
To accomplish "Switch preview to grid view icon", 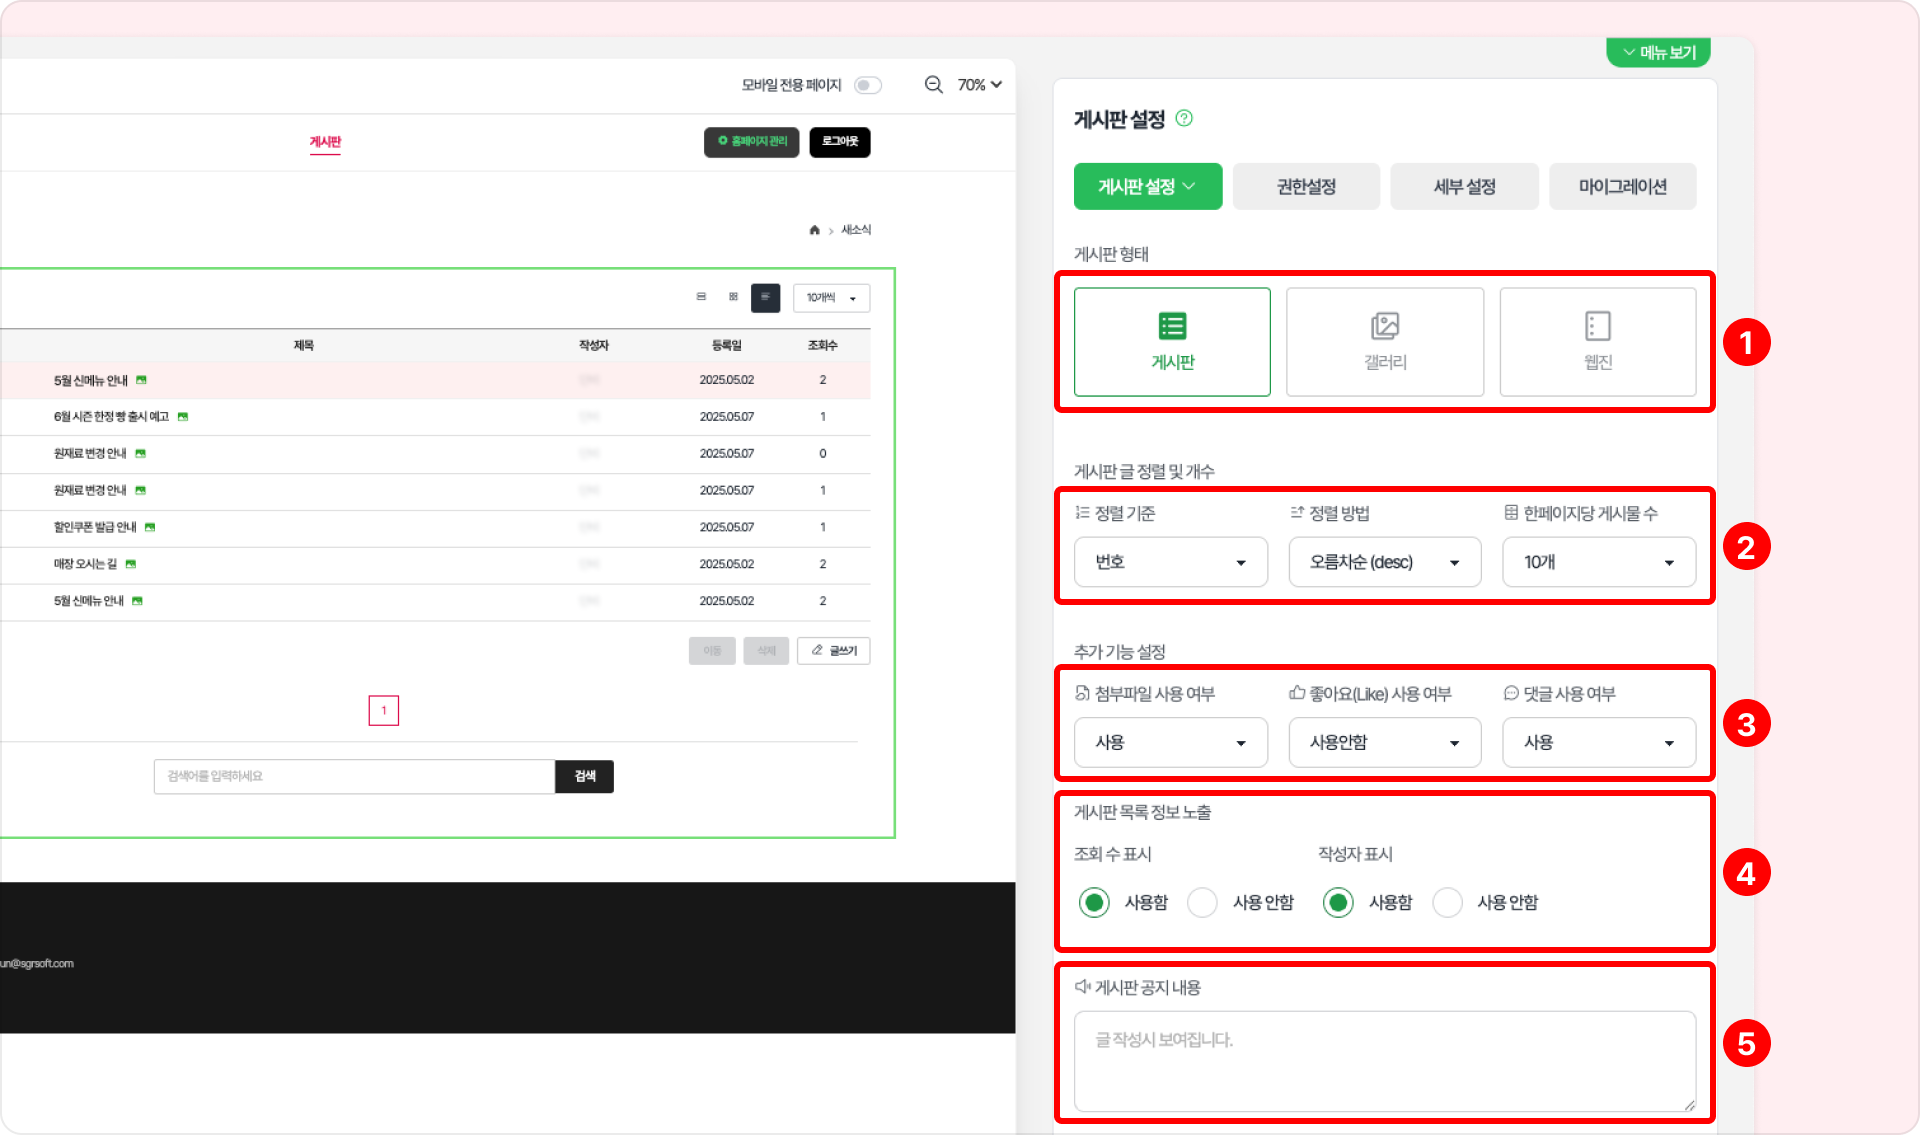I will (733, 297).
